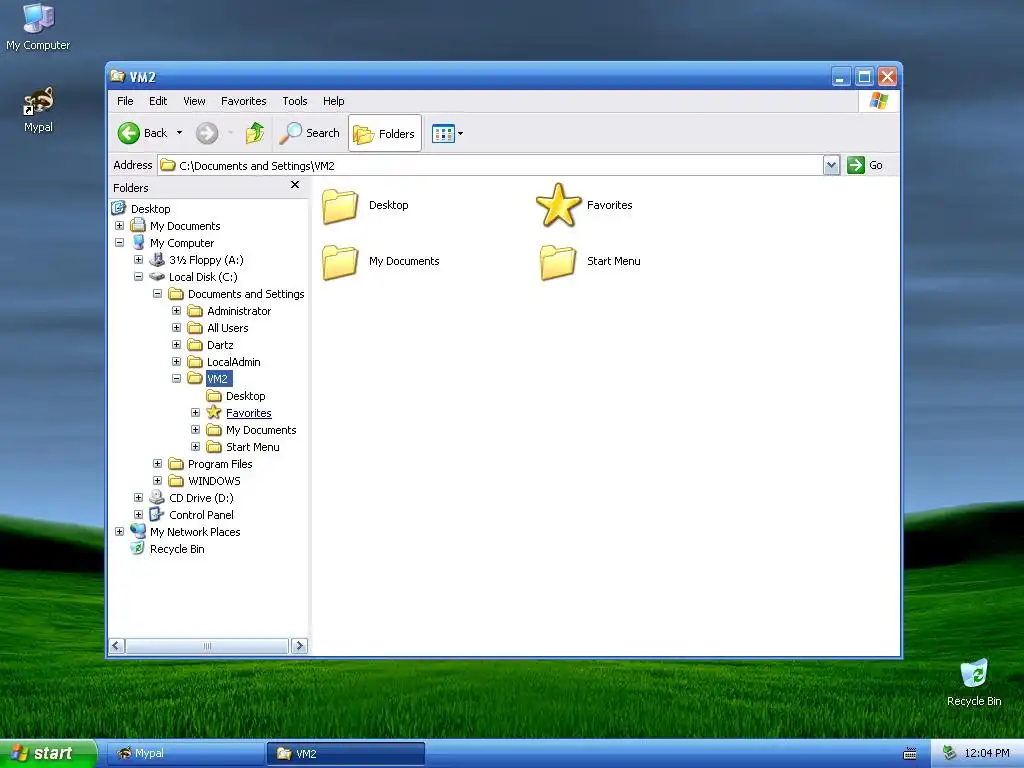Select the Desktop folder in file view
Viewport: 1024px width, 768px height.
(x=365, y=205)
